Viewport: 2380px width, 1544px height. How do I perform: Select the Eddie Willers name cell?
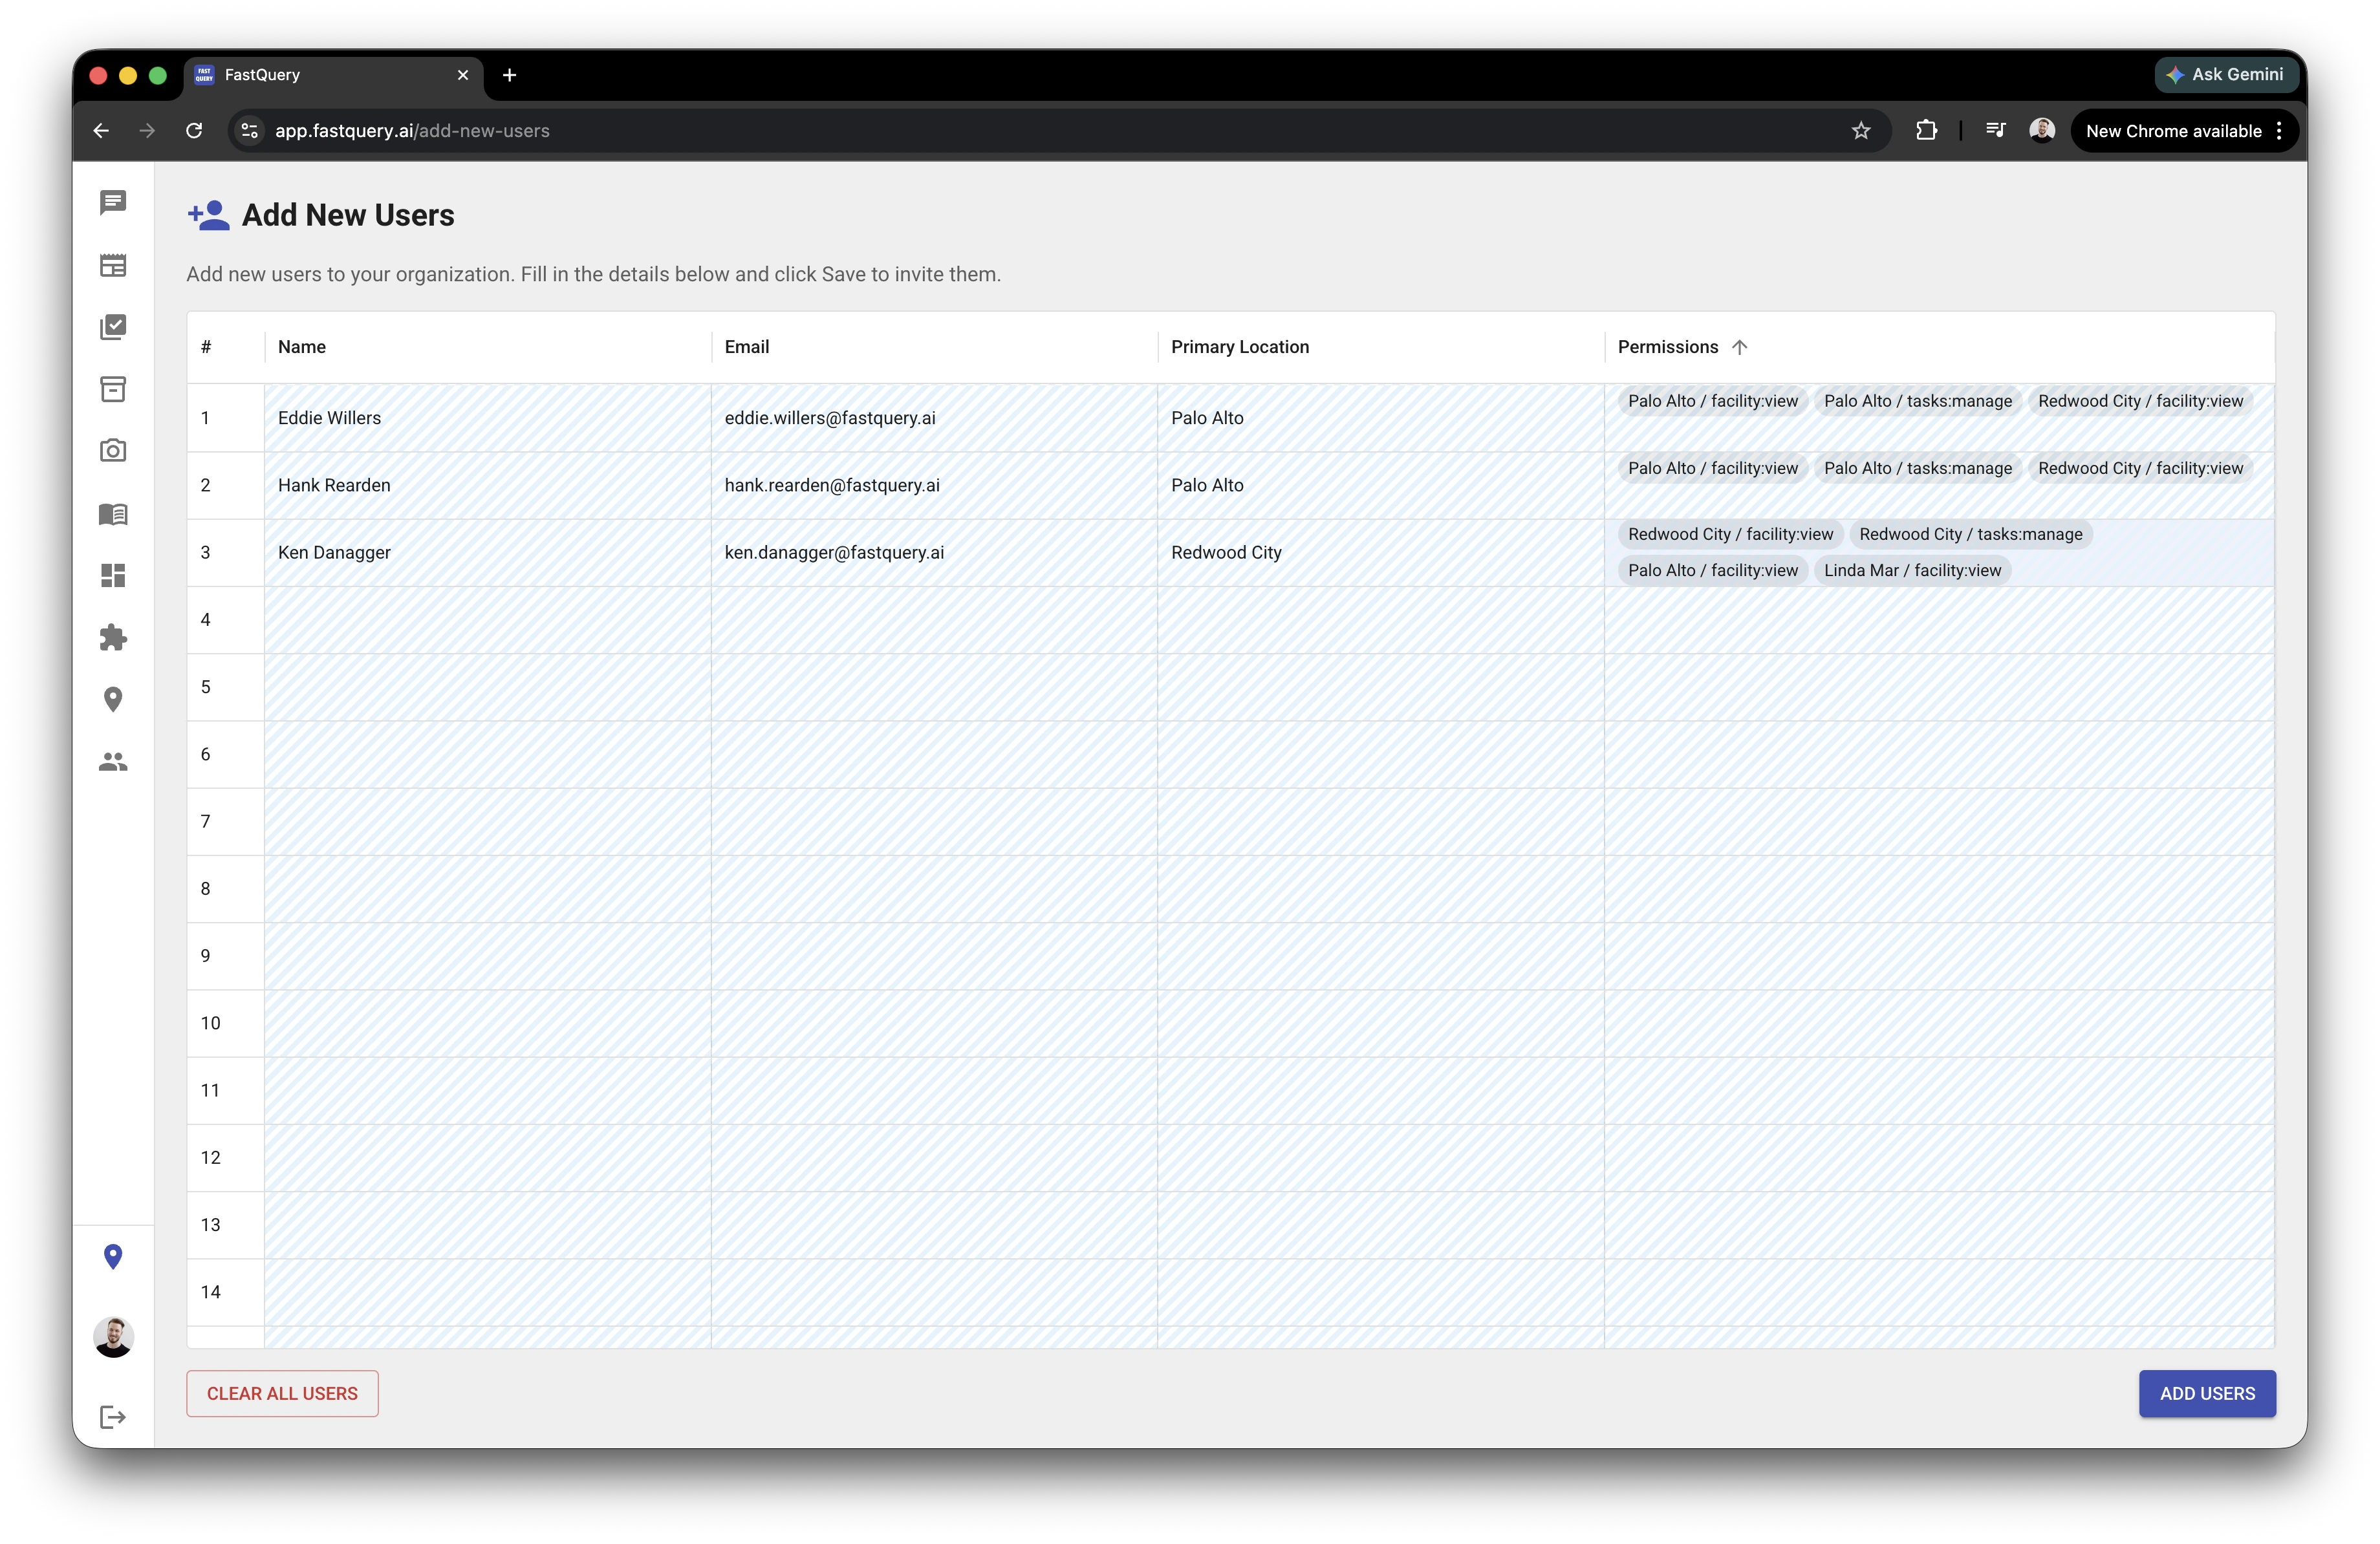coord(488,418)
